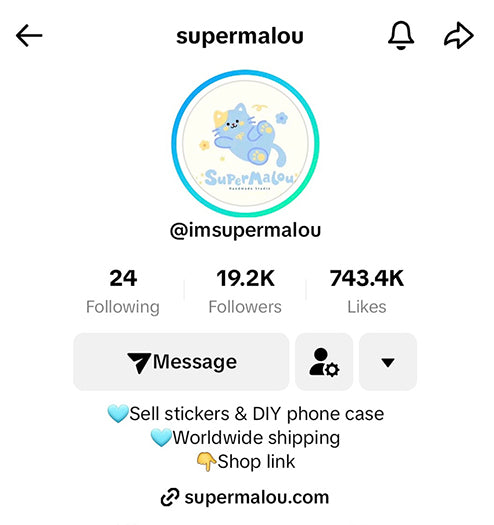Screen dimensions: 494x525
Task: Share profile using the arrow icon
Action: point(459,35)
